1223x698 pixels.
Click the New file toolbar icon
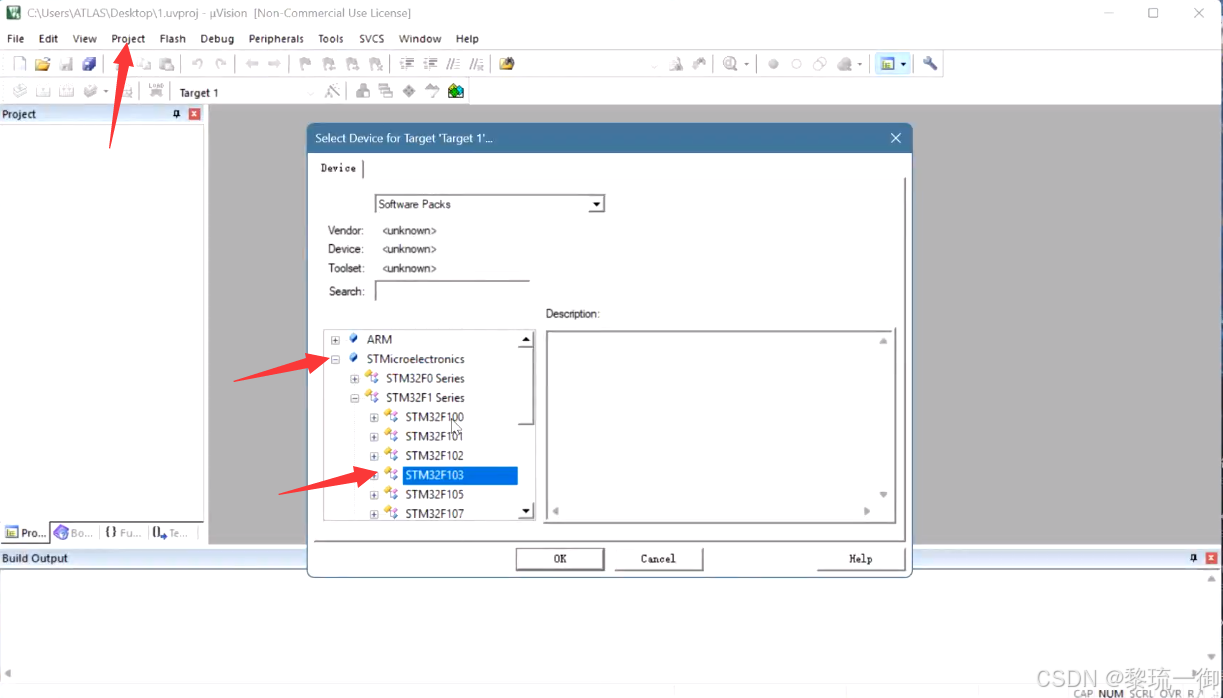coord(18,64)
